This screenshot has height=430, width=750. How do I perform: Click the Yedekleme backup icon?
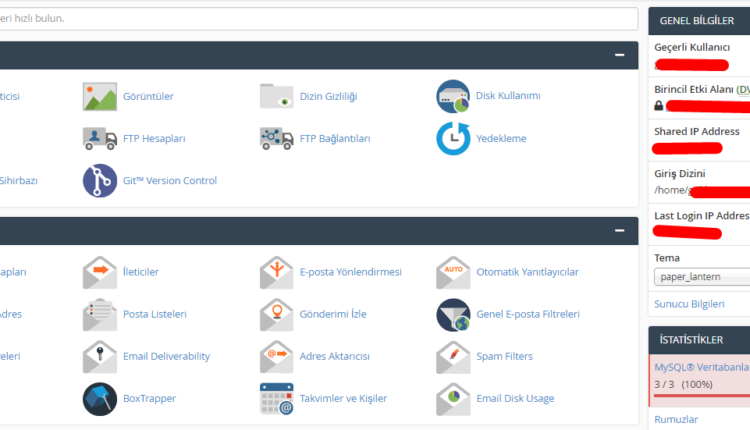point(453,139)
